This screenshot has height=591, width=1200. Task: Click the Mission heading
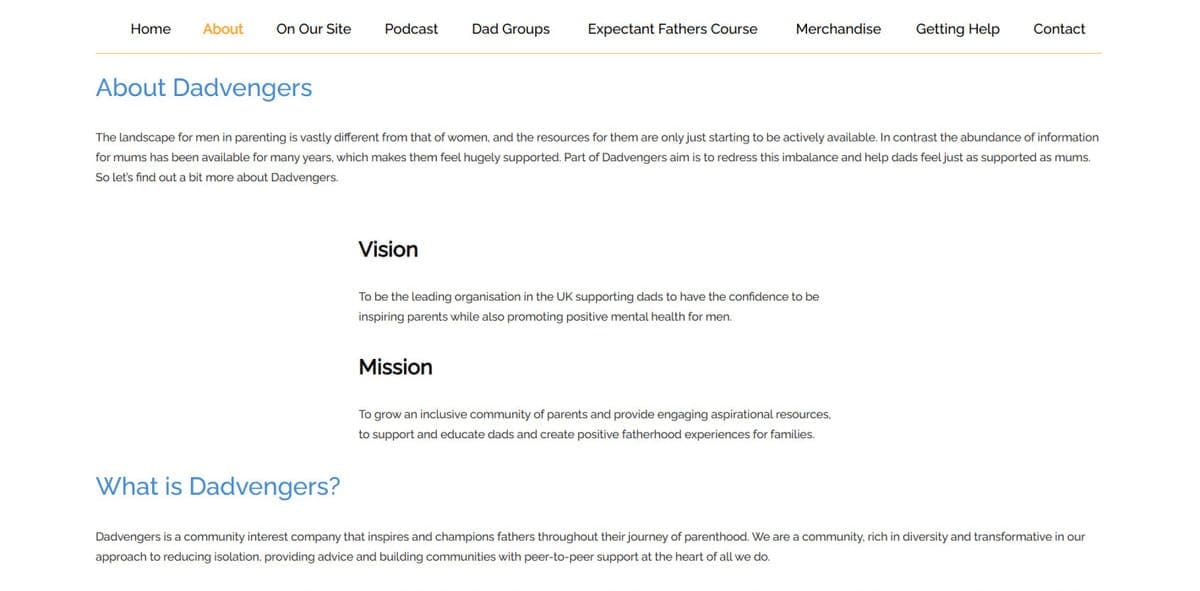tap(396, 367)
